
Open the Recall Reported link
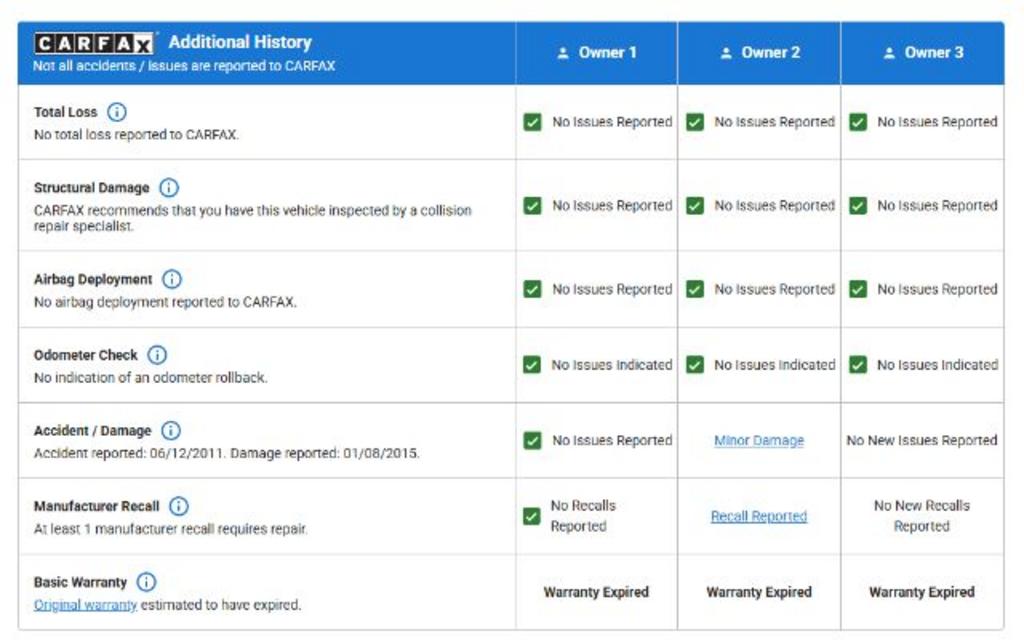pos(759,517)
